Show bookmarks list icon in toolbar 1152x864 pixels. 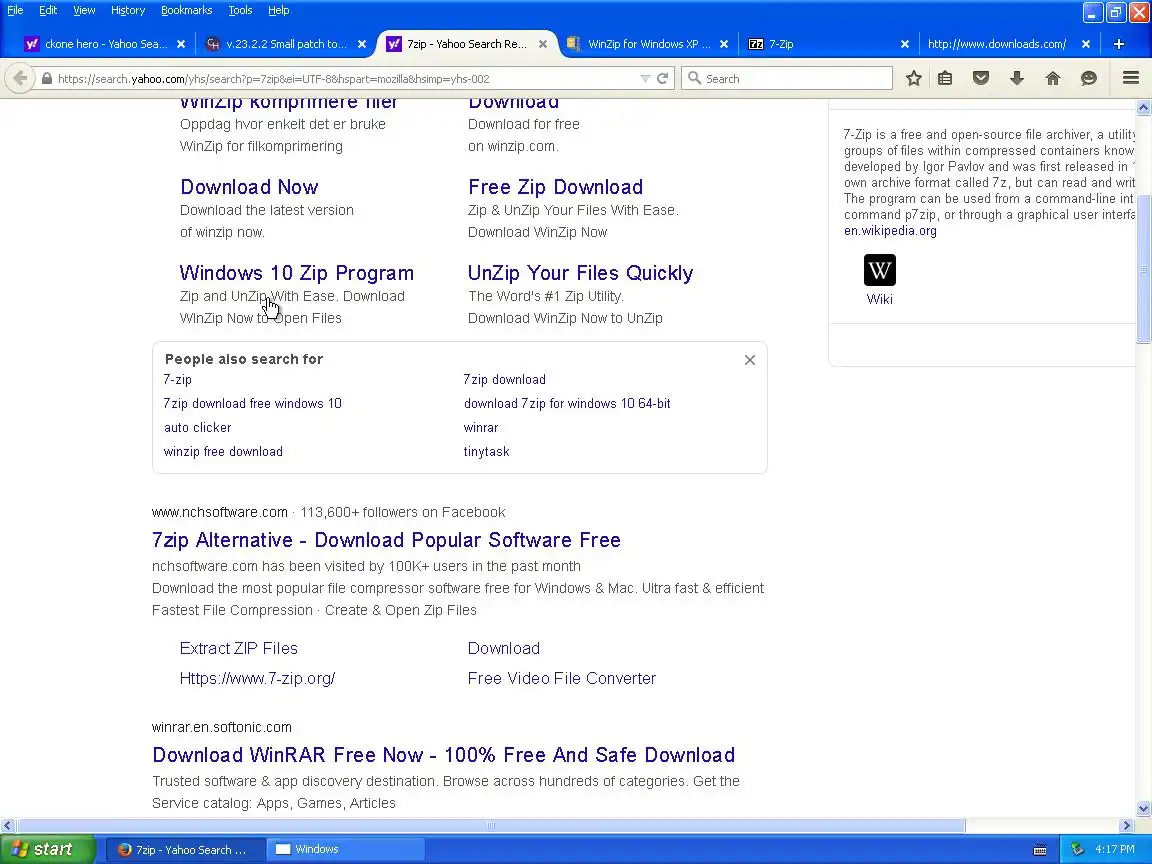945,78
